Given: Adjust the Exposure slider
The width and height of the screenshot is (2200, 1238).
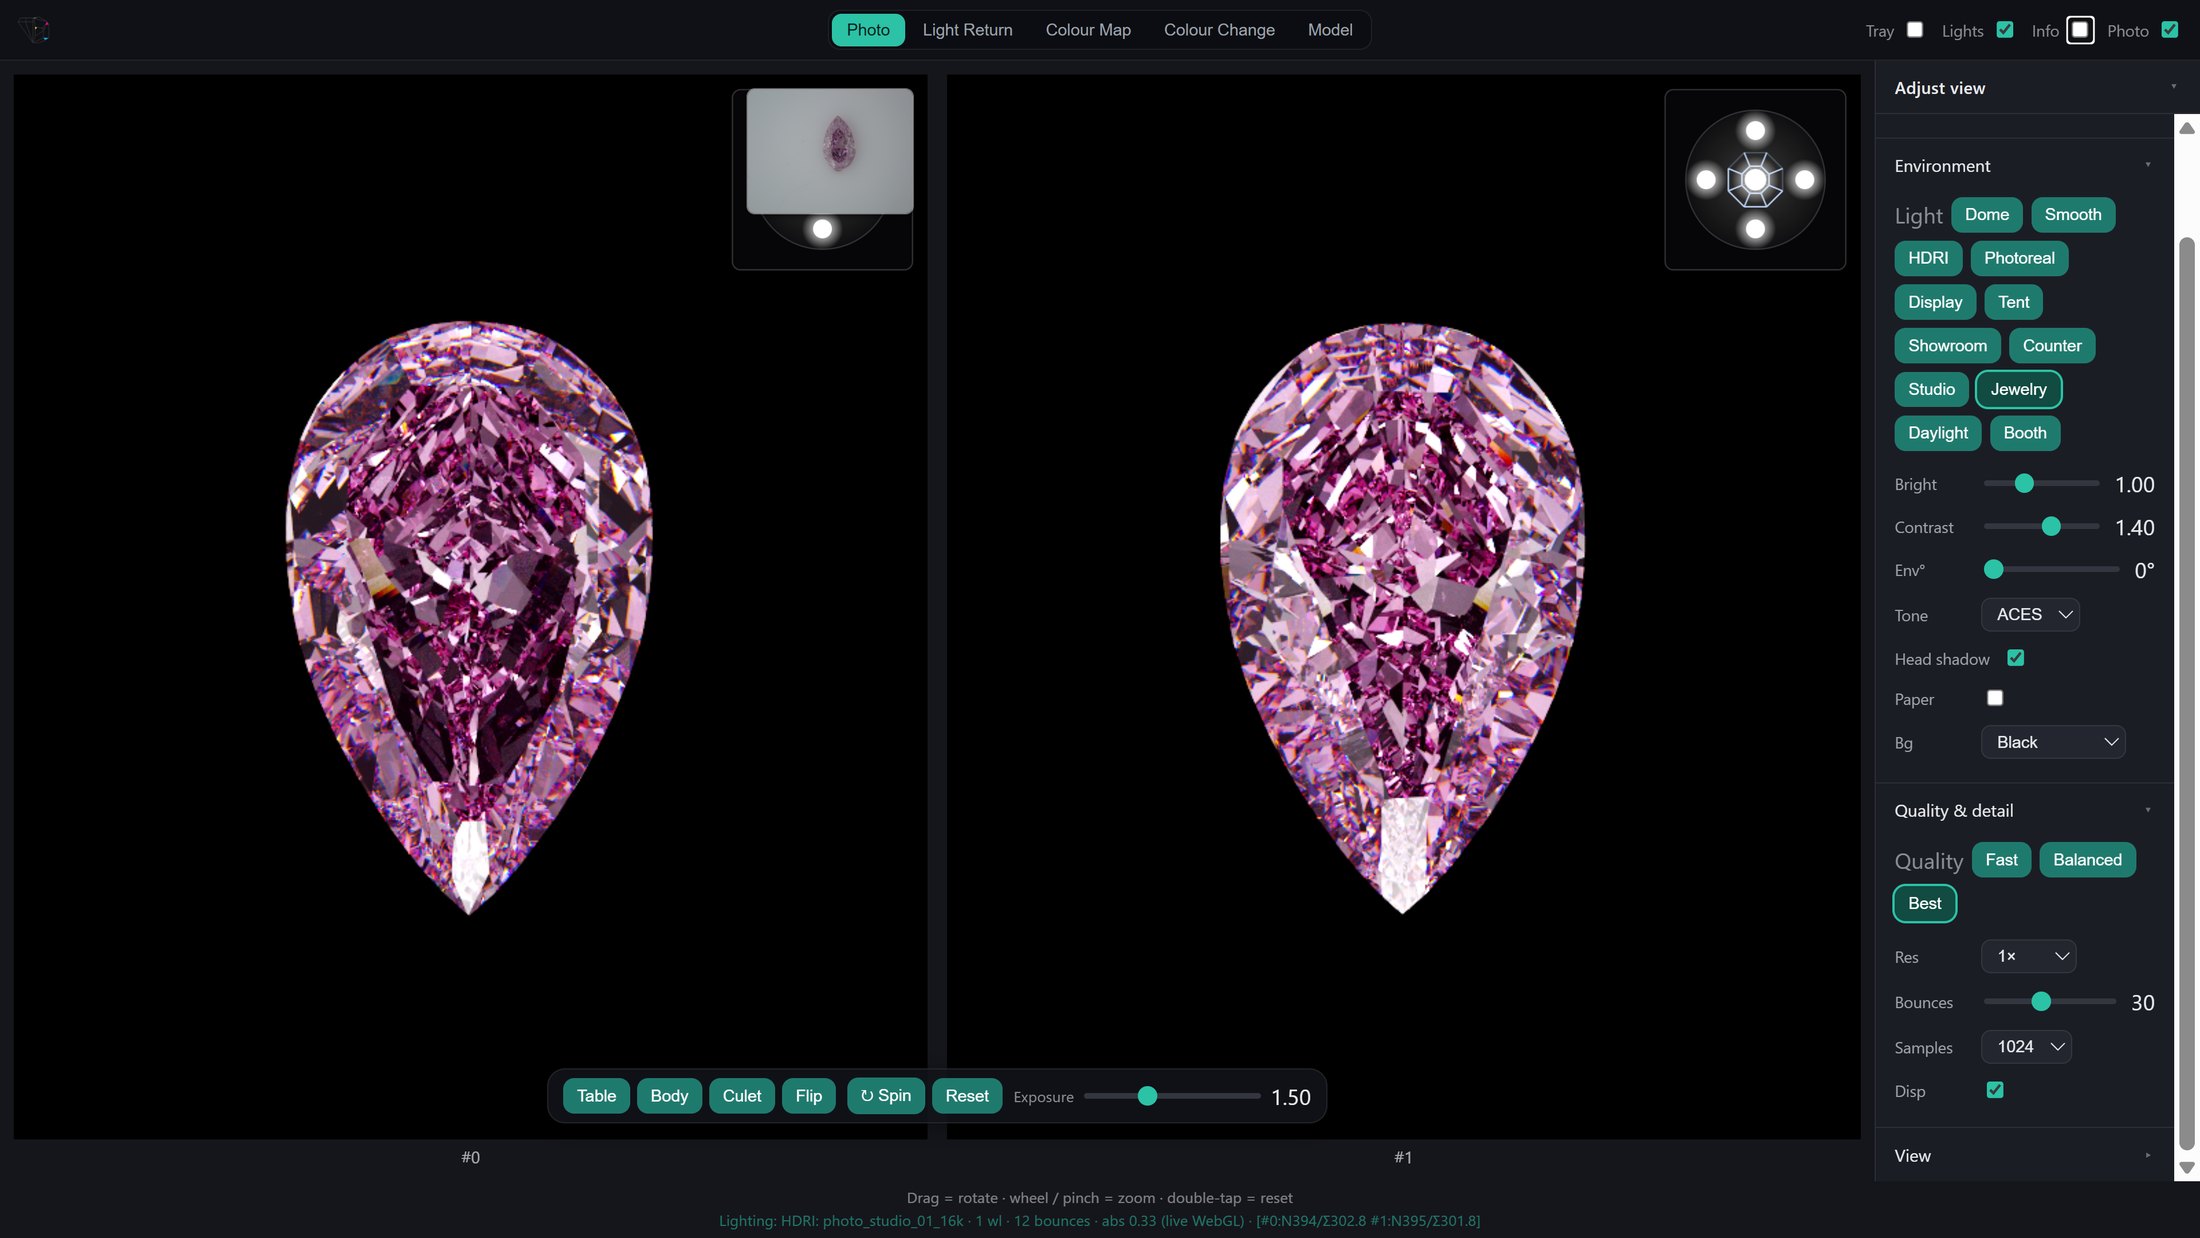Looking at the screenshot, I should [1172, 1096].
